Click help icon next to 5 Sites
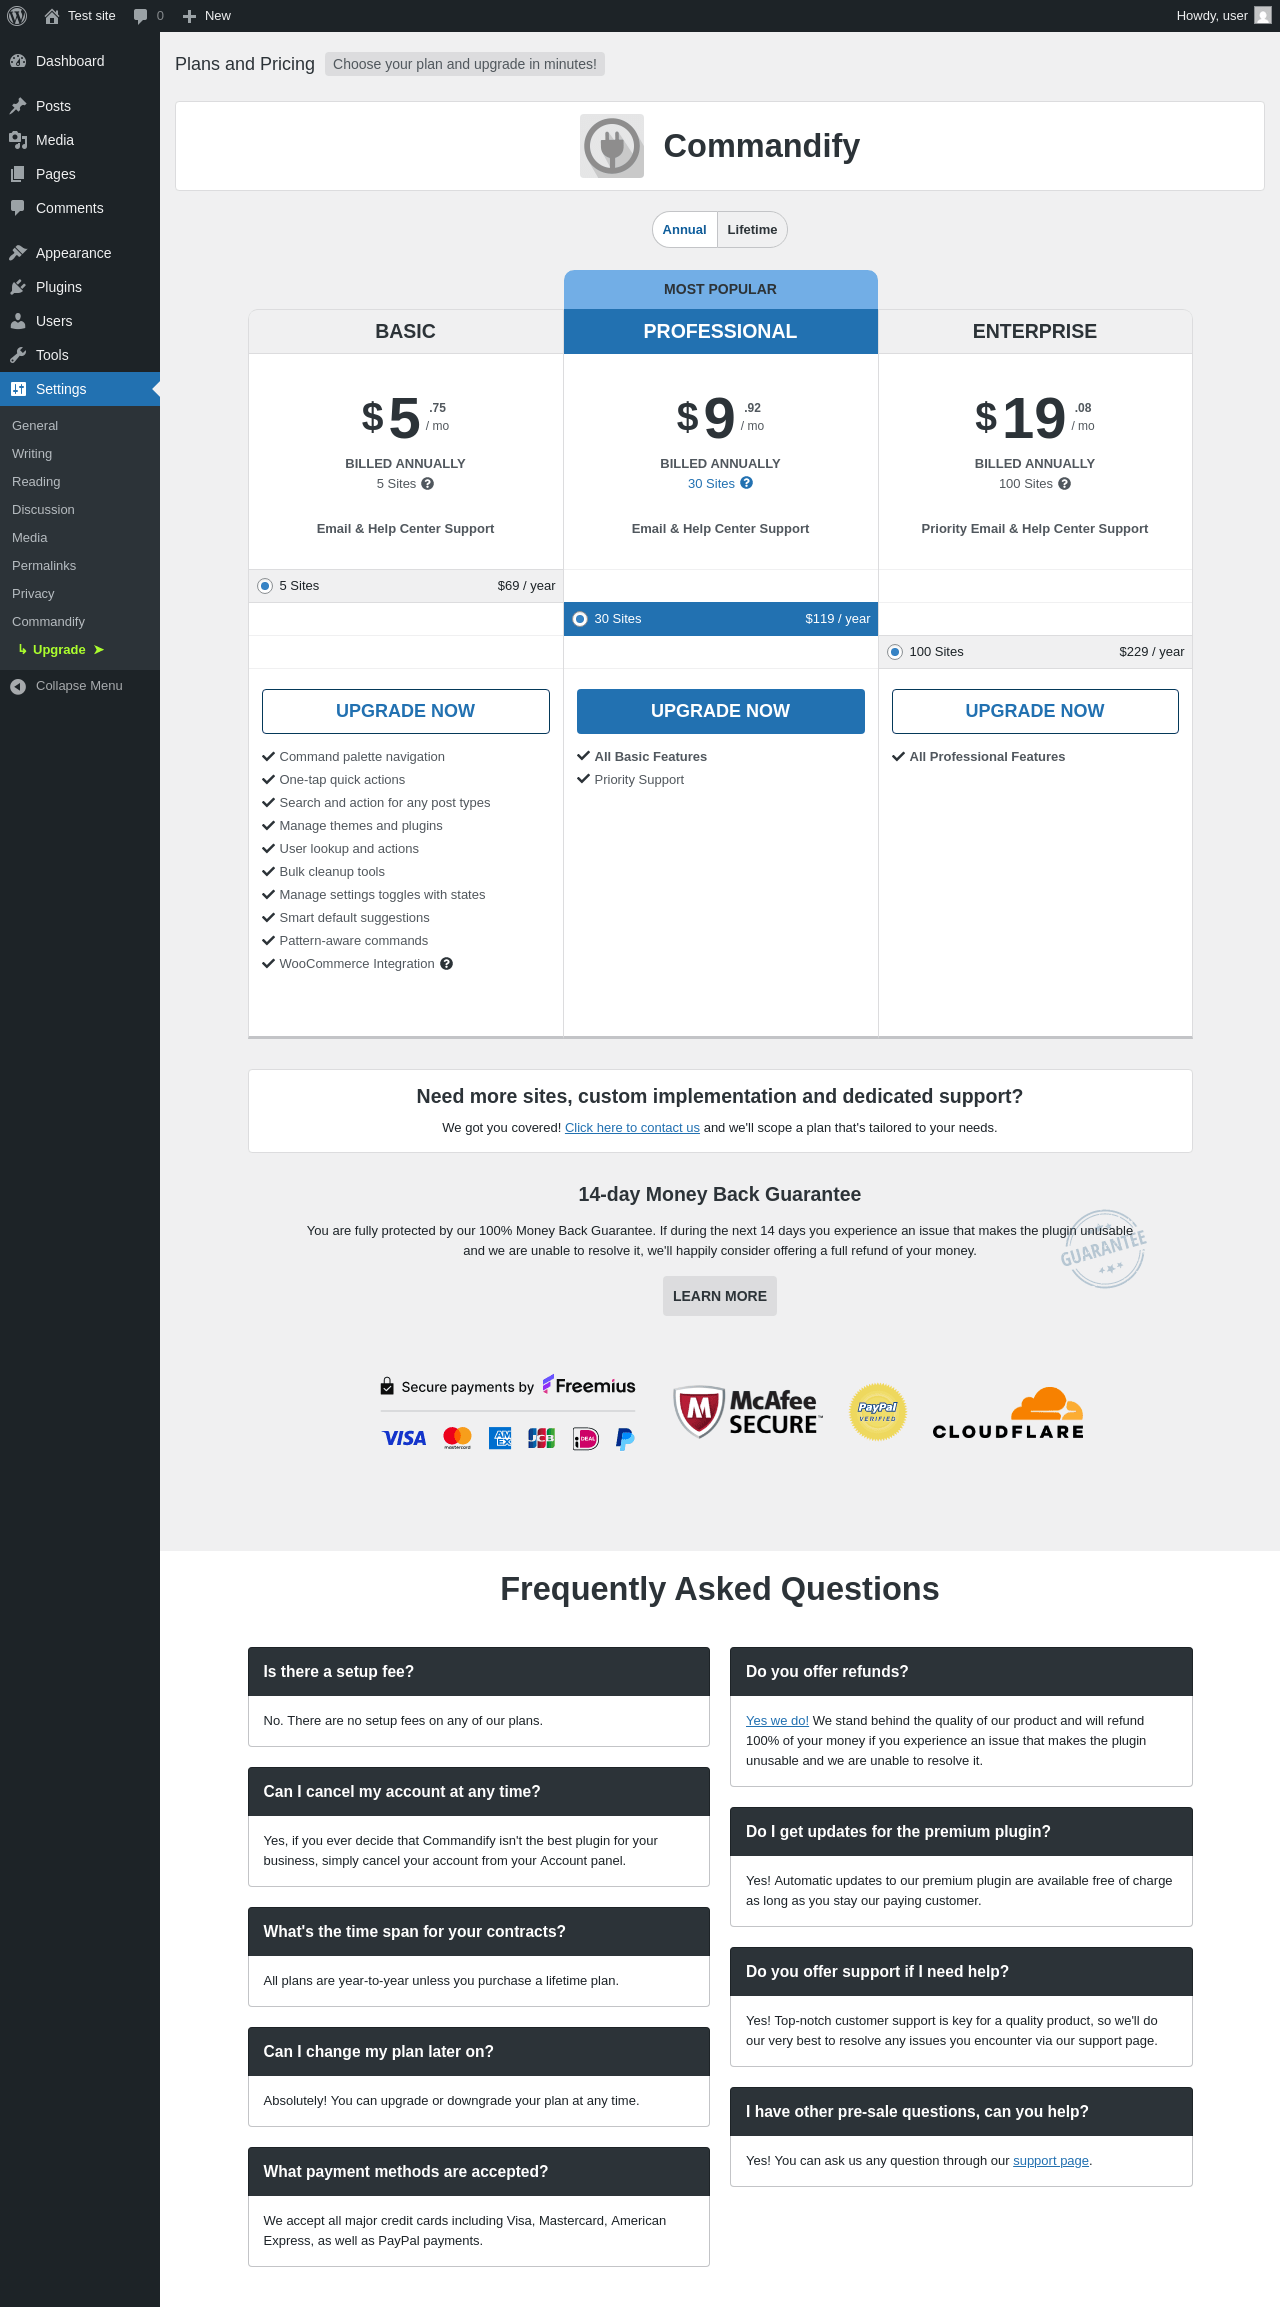 click(428, 484)
